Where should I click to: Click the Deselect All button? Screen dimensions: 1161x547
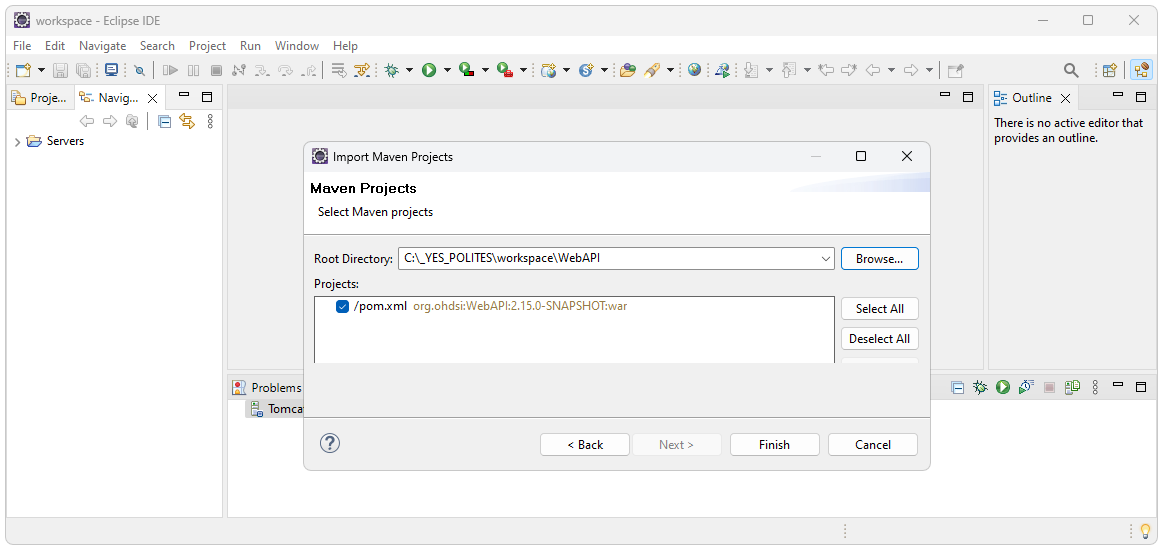pyautogui.click(x=880, y=339)
